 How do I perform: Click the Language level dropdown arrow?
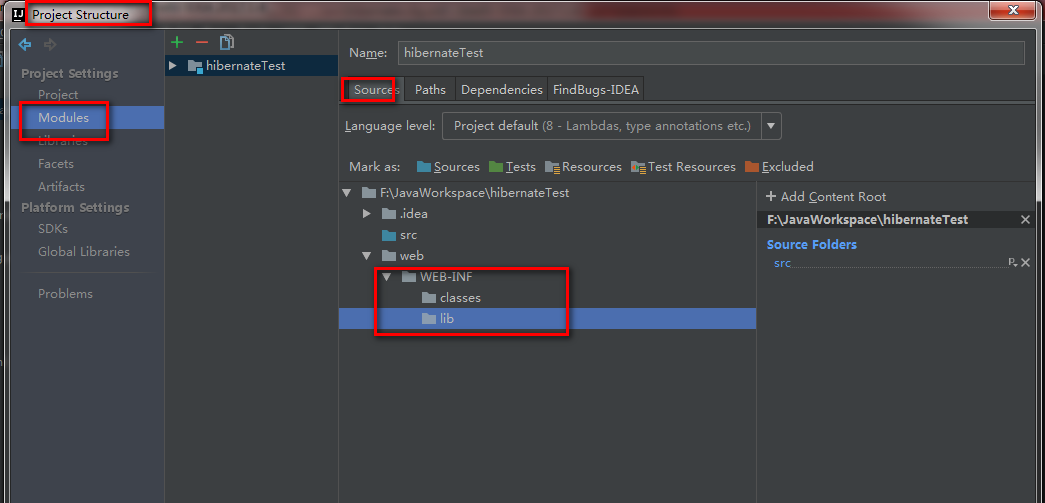tap(771, 126)
